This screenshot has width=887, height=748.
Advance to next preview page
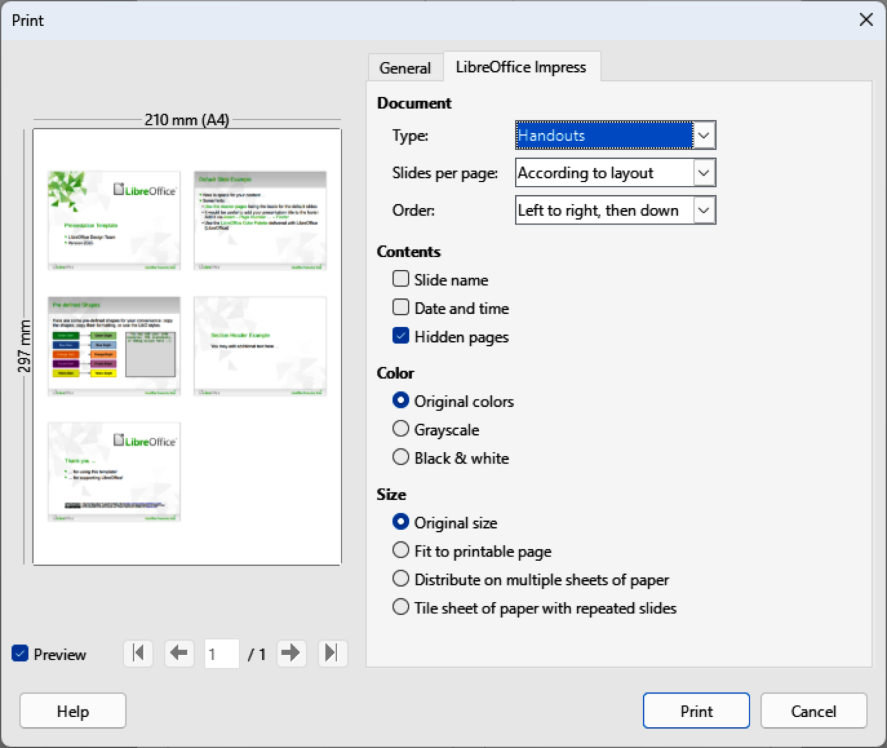[291, 654]
